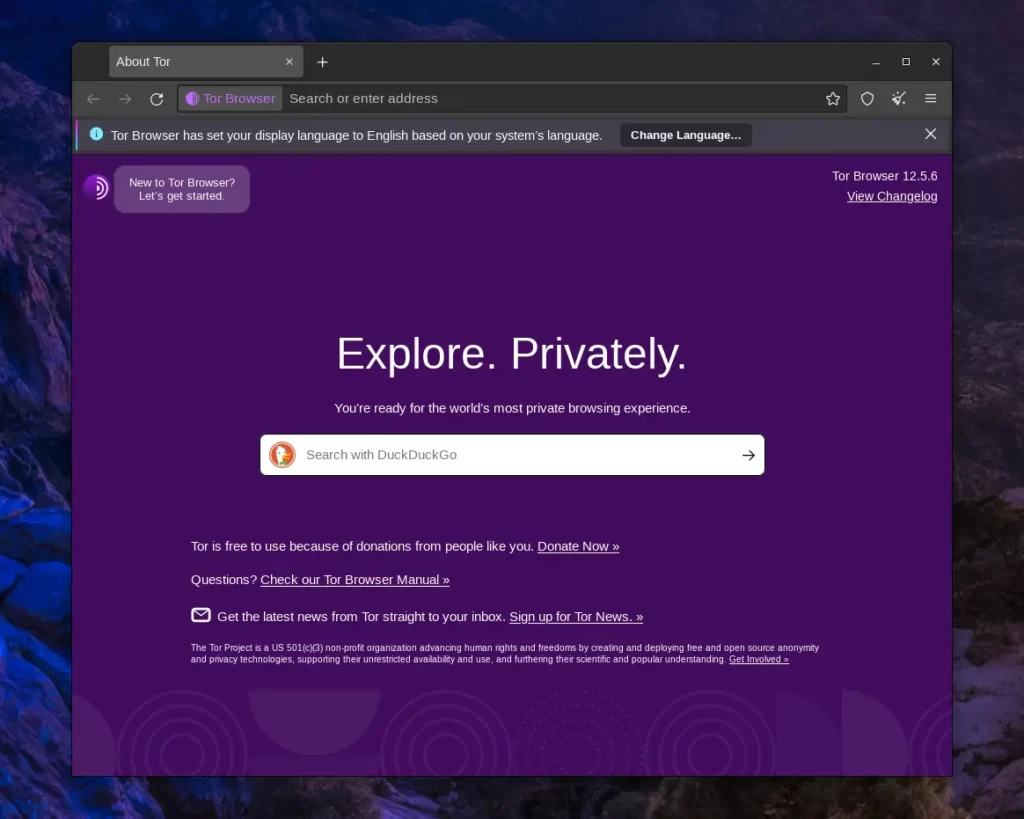Click the Sign up for Tor News link

pos(576,617)
